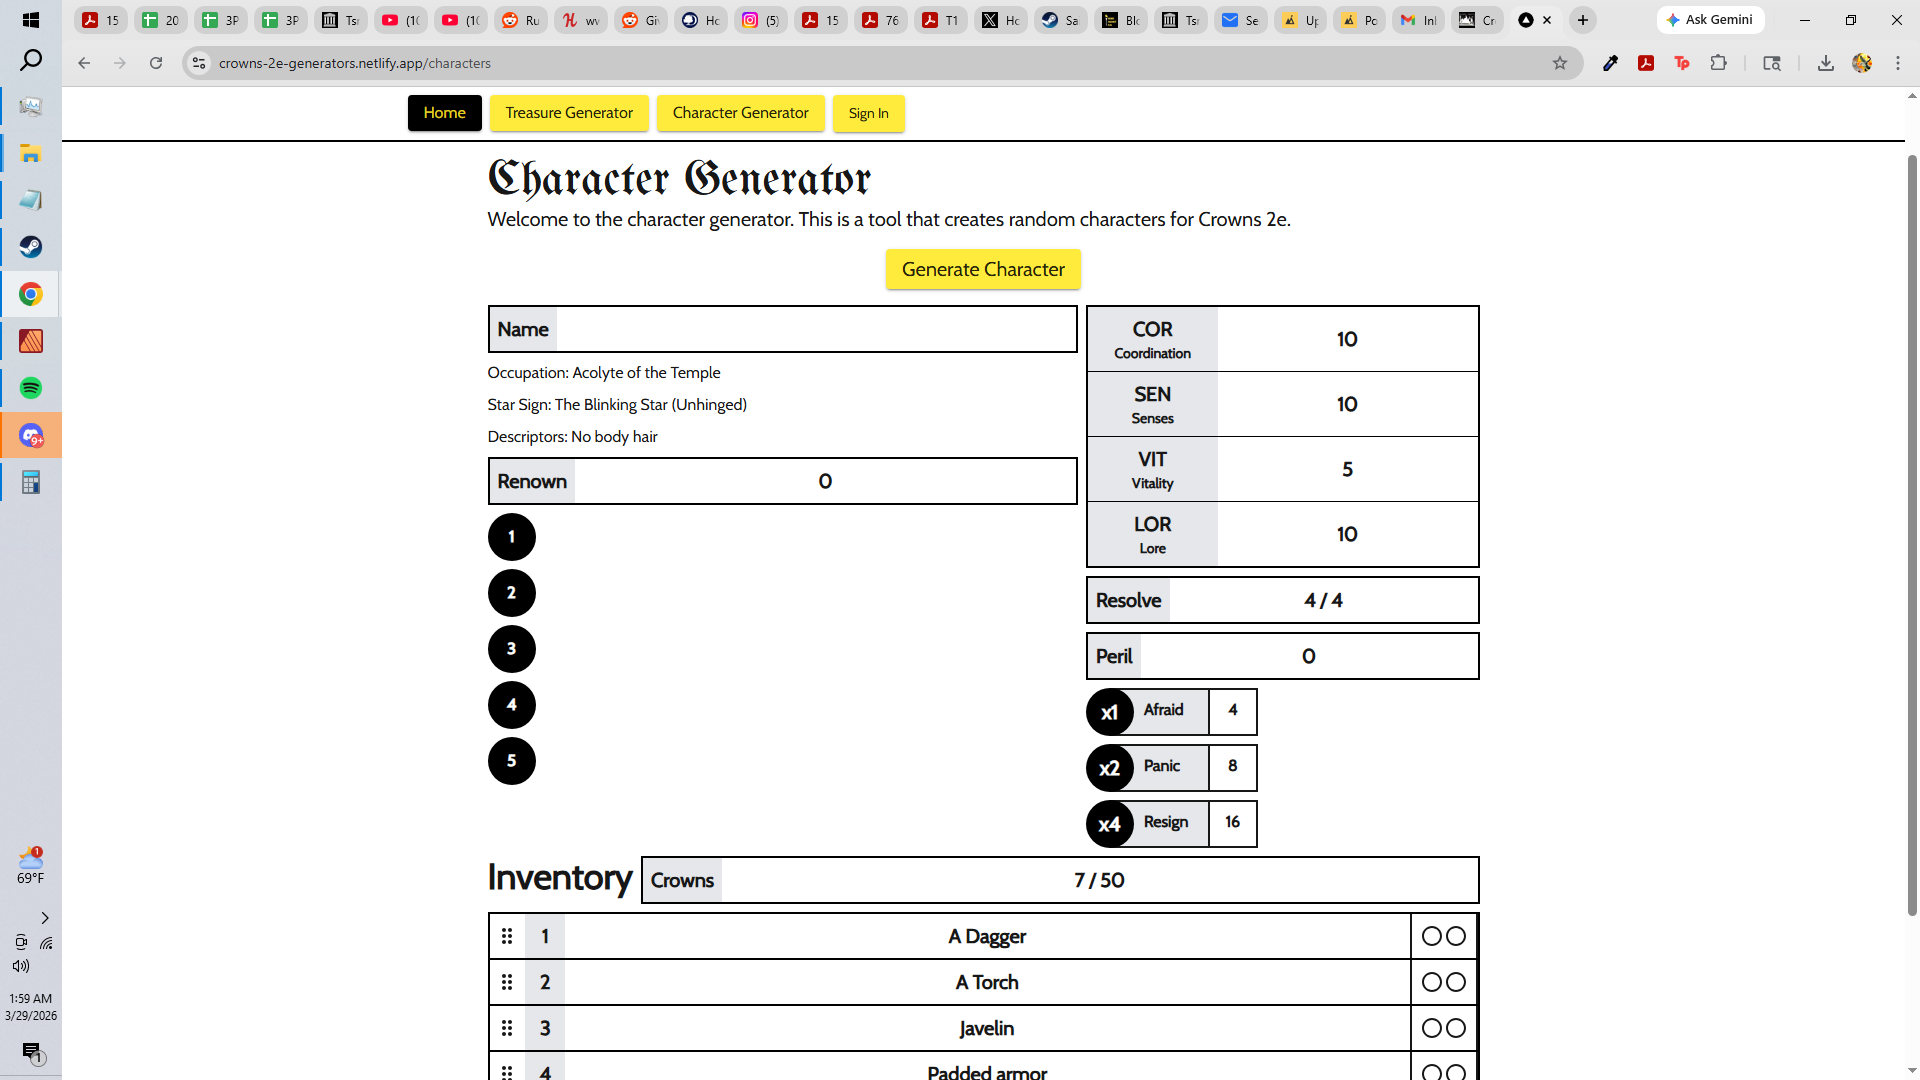Click the x1 Afraid peril multiplier badge
Image resolution: width=1920 pixels, height=1080 pixels.
pyautogui.click(x=1109, y=712)
